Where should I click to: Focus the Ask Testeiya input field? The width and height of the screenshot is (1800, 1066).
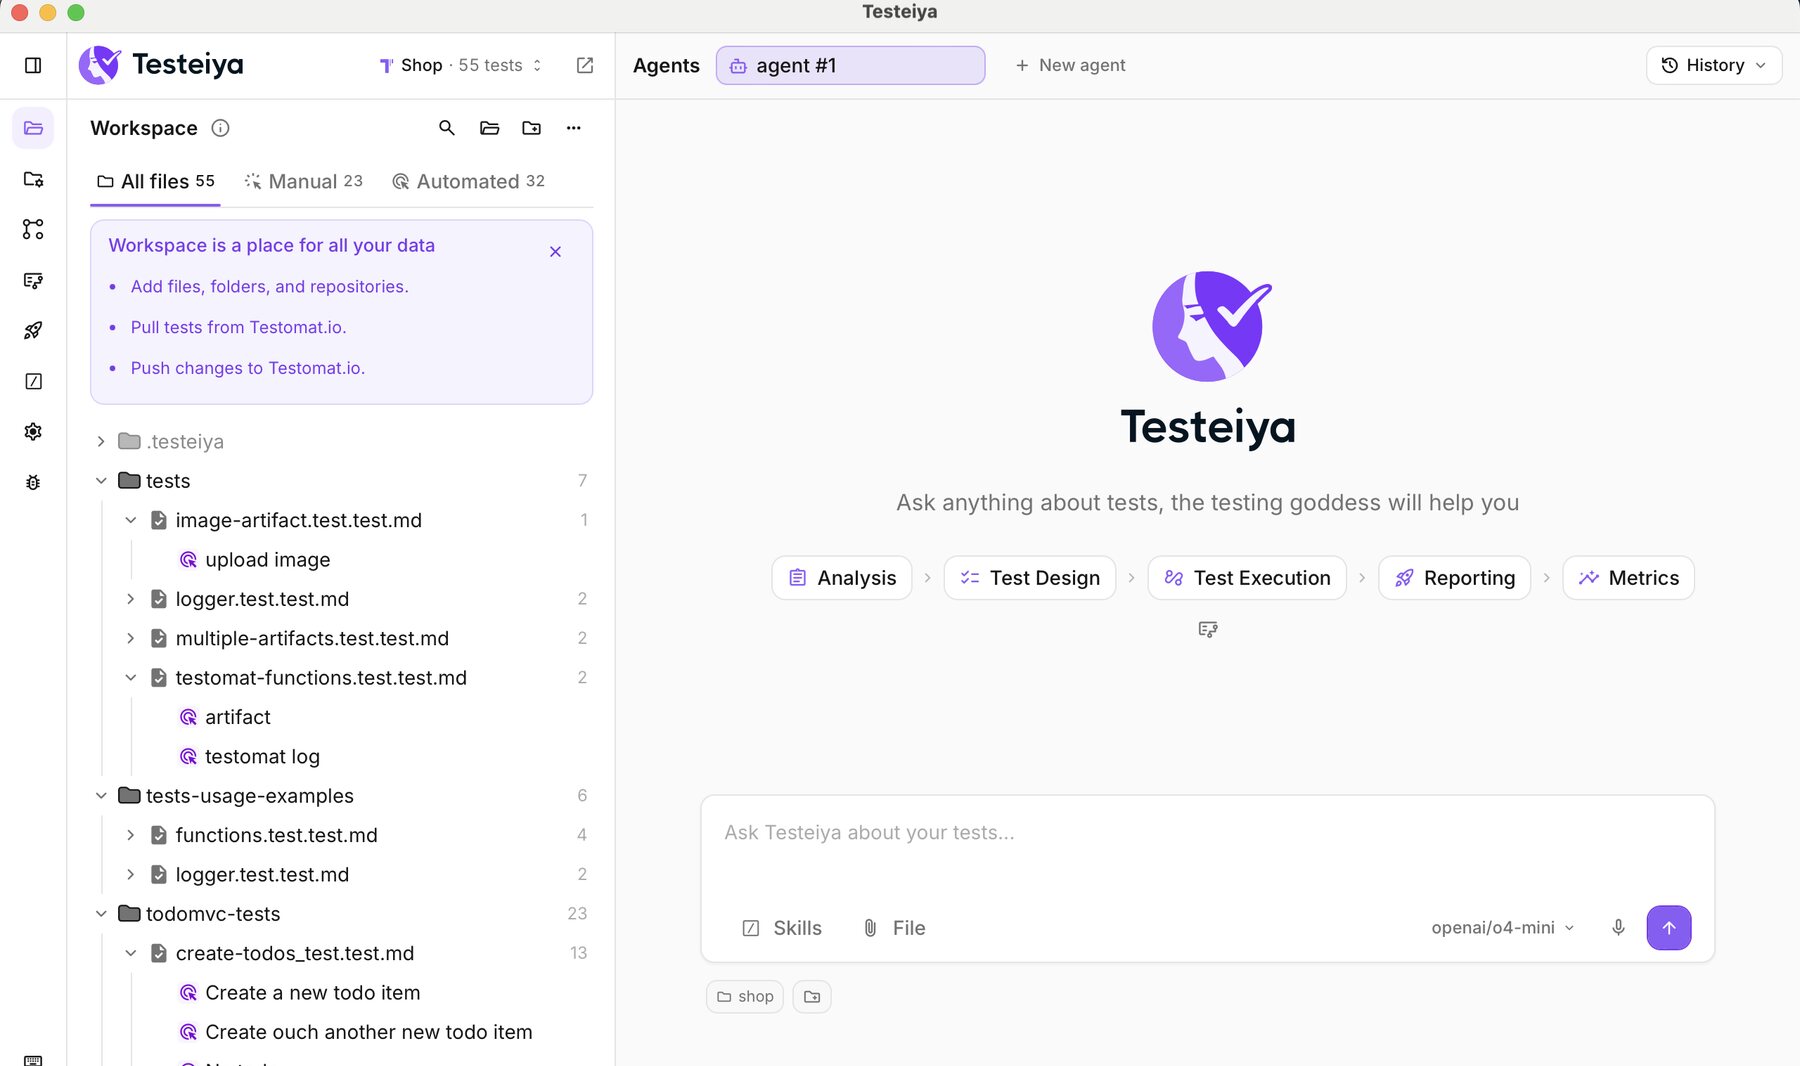point(1207,832)
